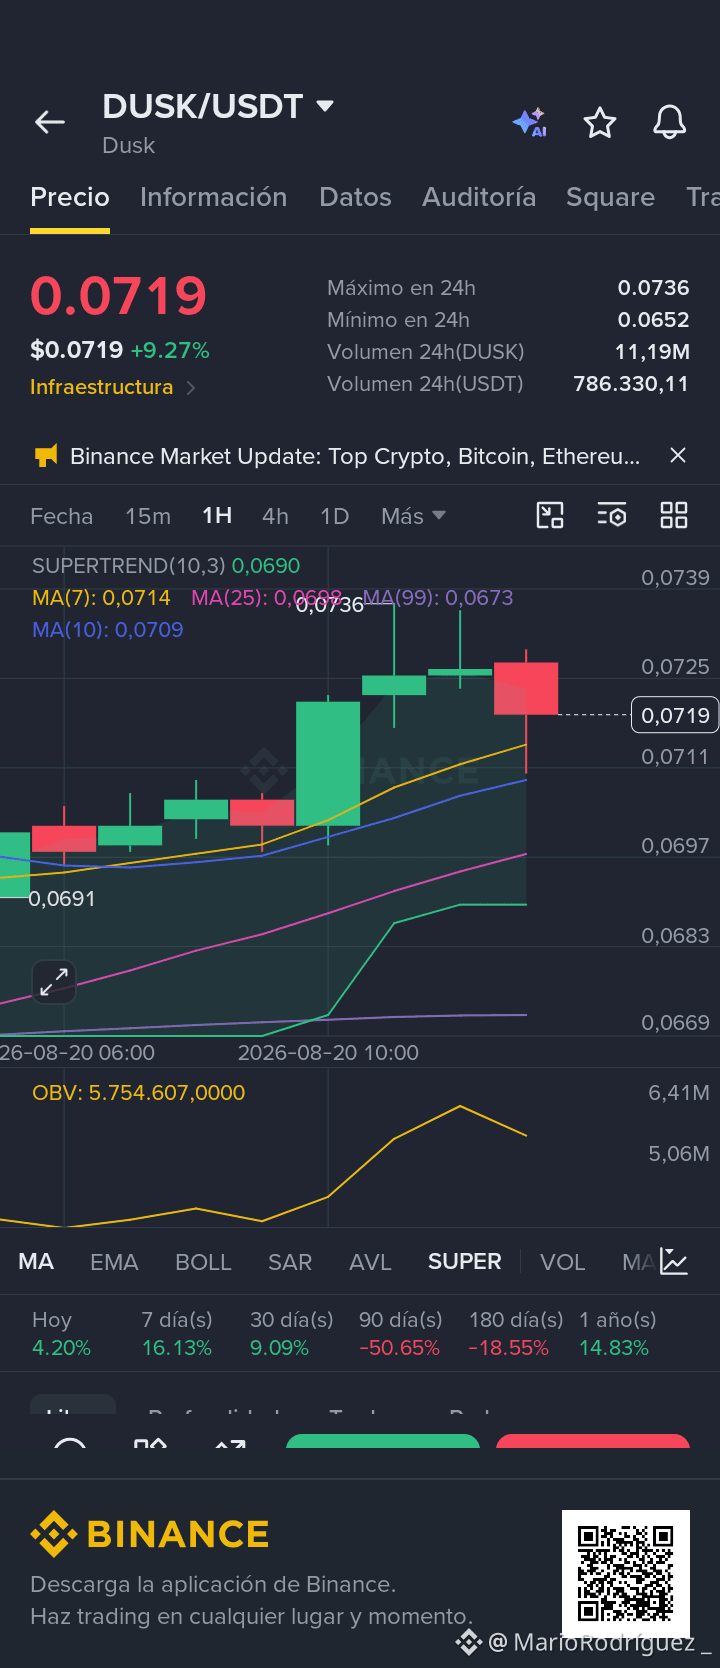
Task: Tap the tall green candlestick
Action: 328,763
